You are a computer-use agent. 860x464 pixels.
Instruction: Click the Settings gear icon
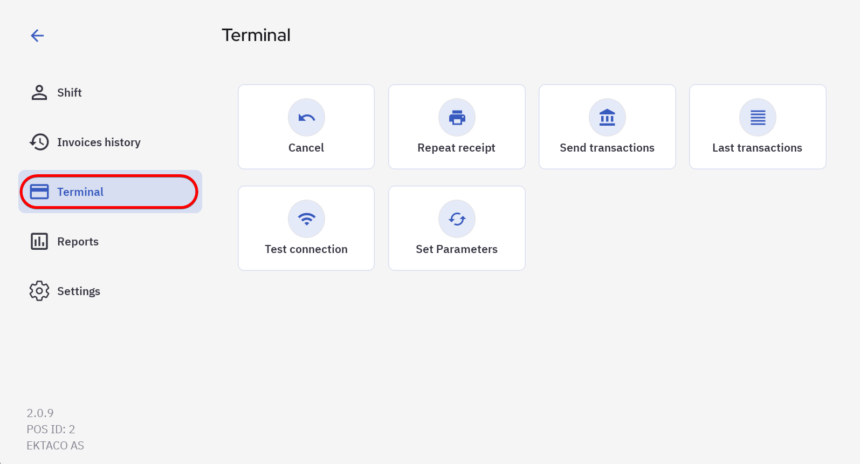point(39,291)
